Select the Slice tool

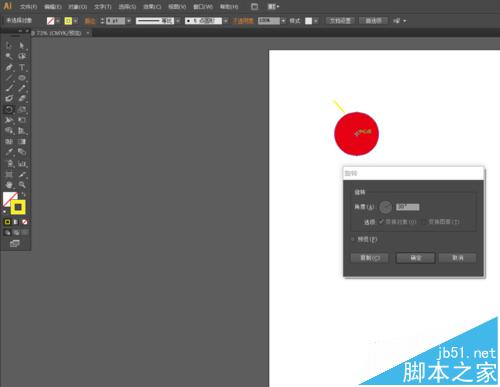click(x=22, y=174)
